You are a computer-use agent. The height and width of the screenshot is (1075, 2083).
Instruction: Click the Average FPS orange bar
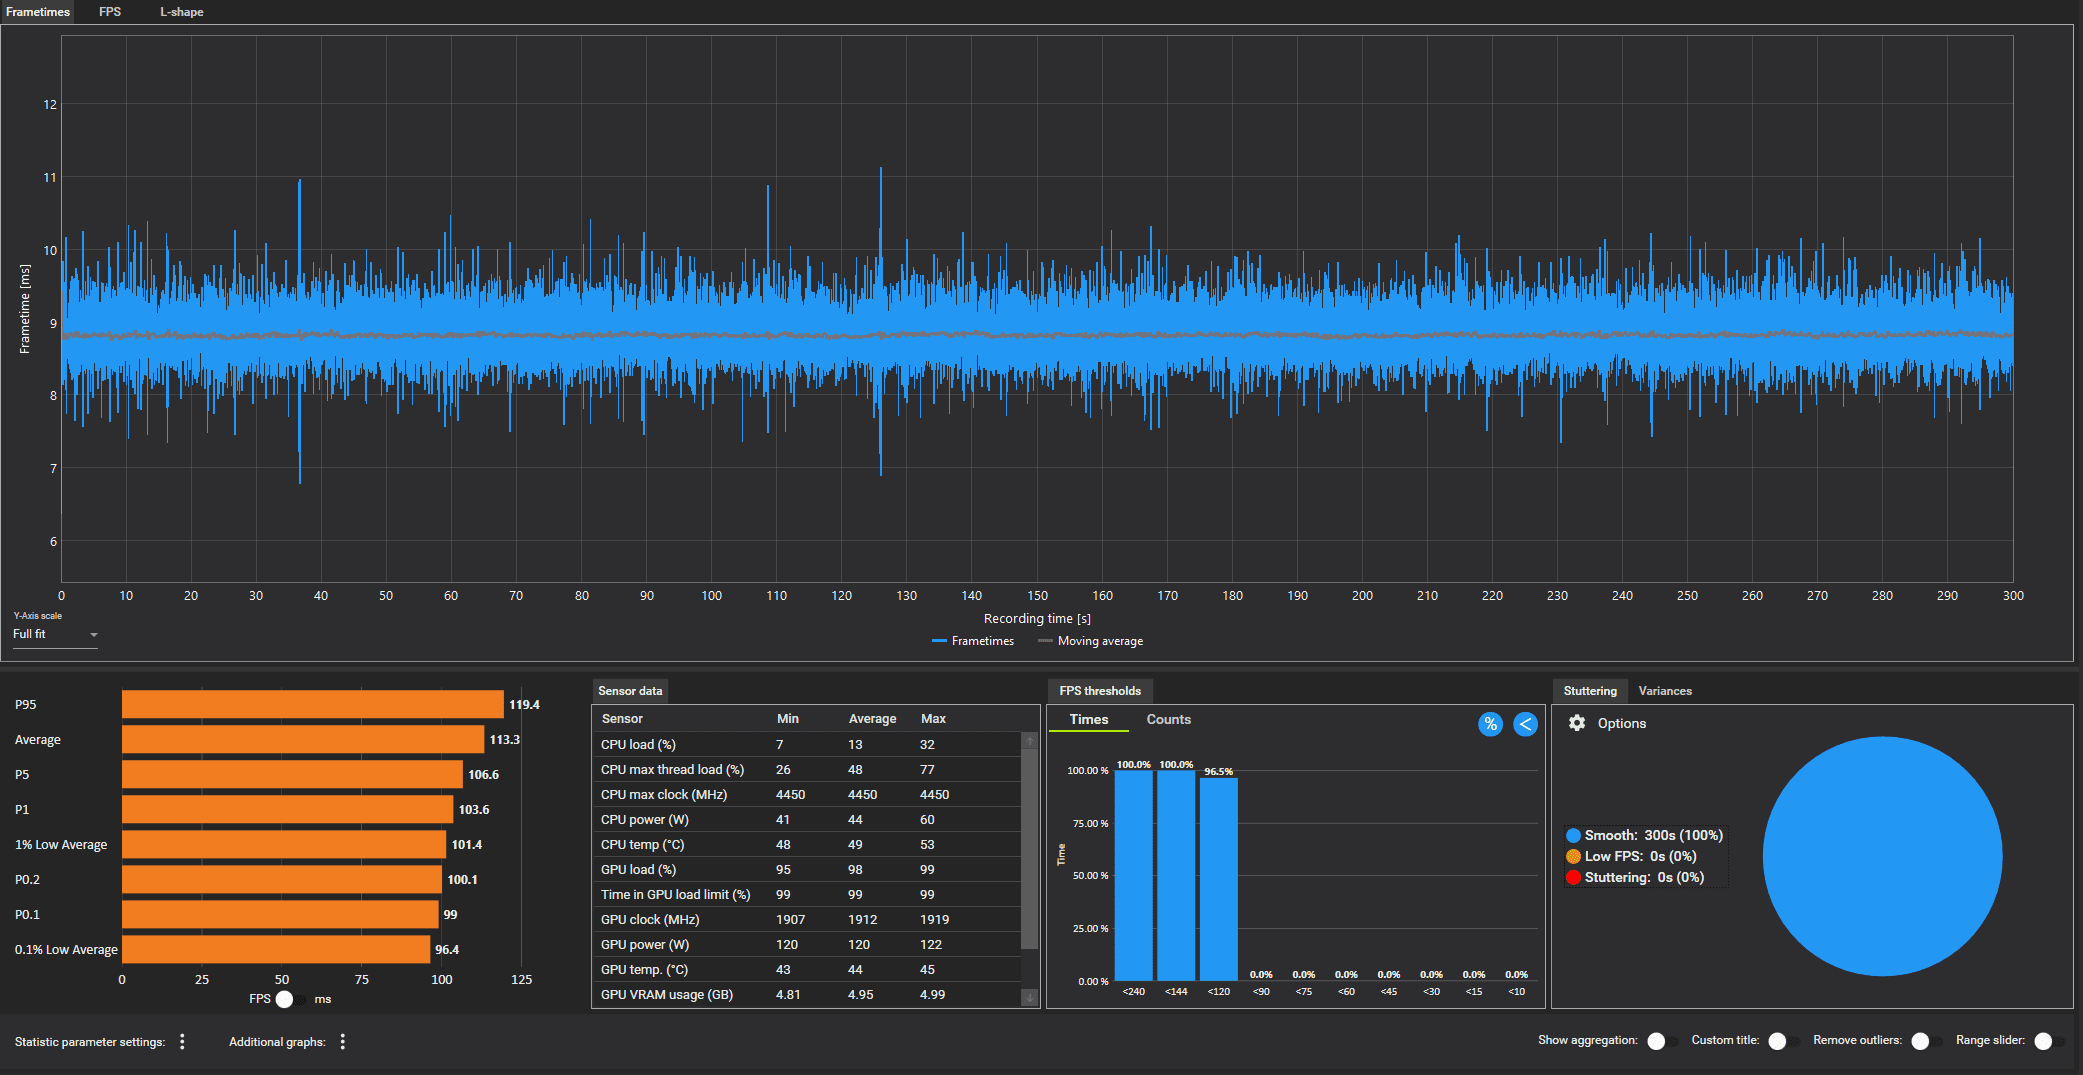pos(303,740)
